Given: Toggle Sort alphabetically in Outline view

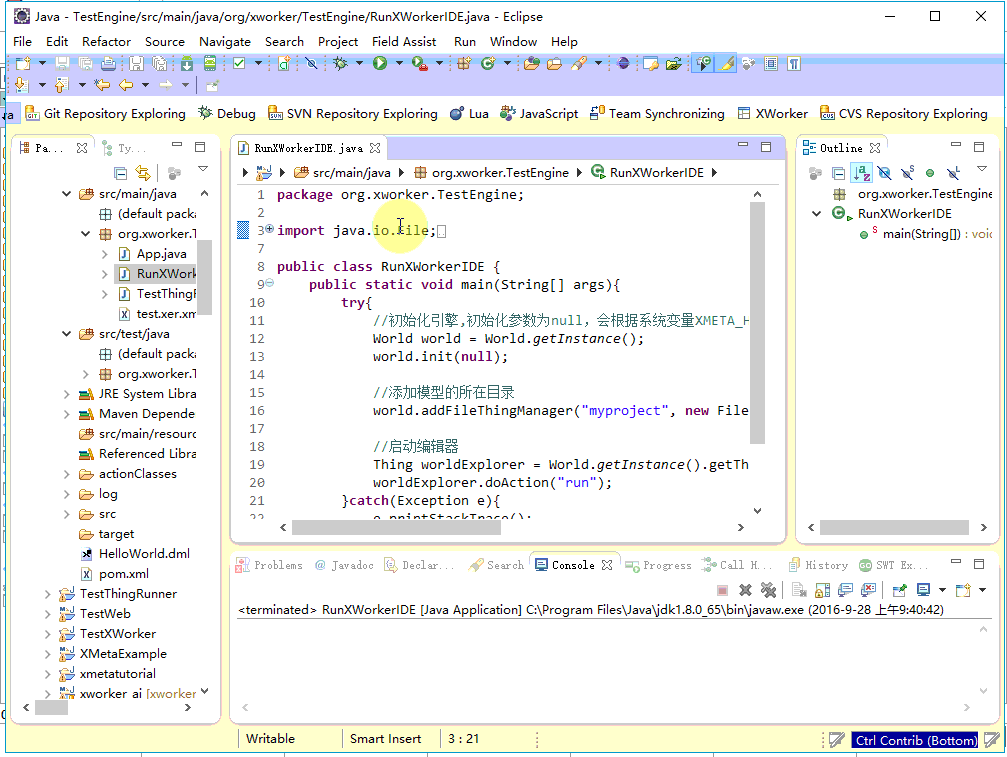Looking at the screenshot, I should 861,173.
